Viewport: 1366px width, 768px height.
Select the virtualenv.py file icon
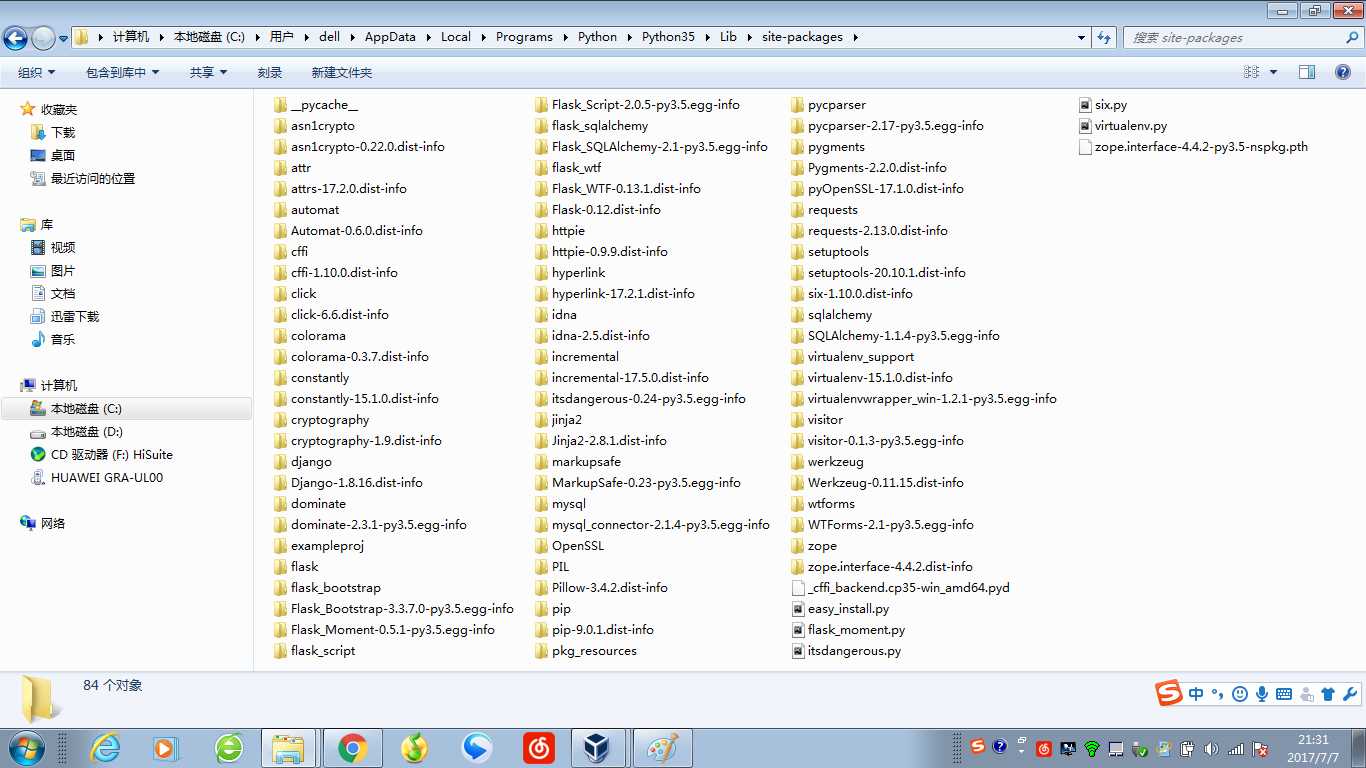[1085, 126]
